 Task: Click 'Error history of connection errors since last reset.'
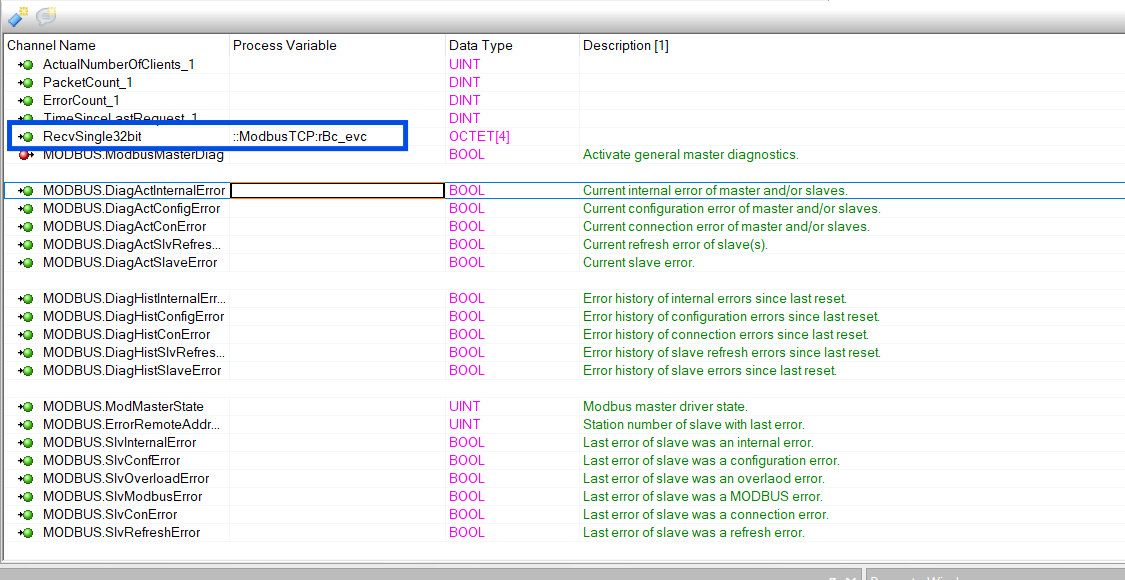click(725, 335)
